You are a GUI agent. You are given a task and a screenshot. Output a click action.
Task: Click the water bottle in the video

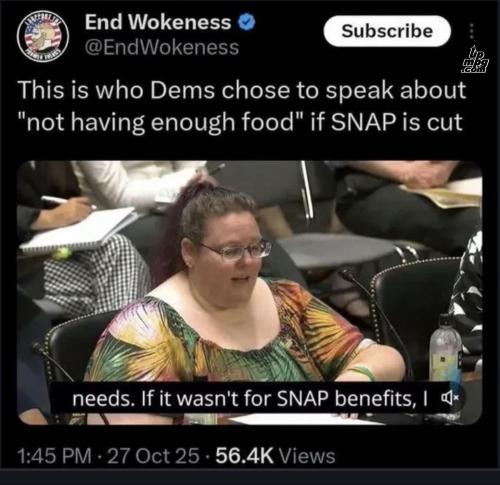click(446, 348)
